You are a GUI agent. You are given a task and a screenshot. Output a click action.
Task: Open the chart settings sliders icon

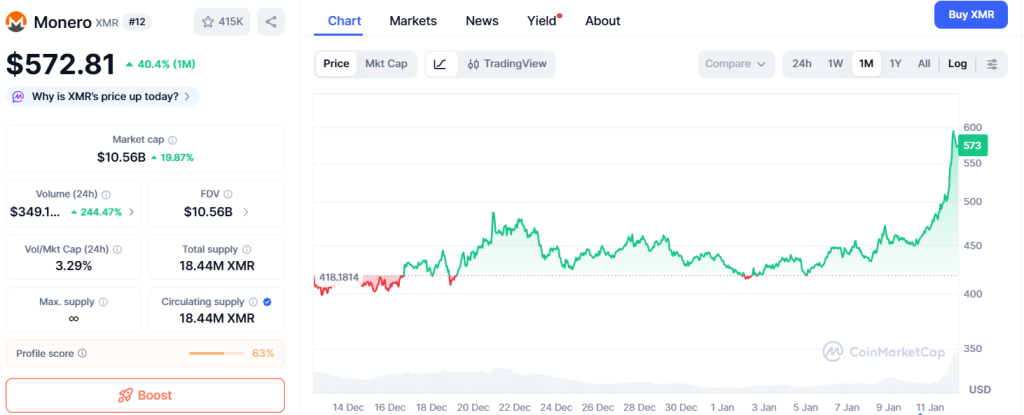(x=992, y=64)
